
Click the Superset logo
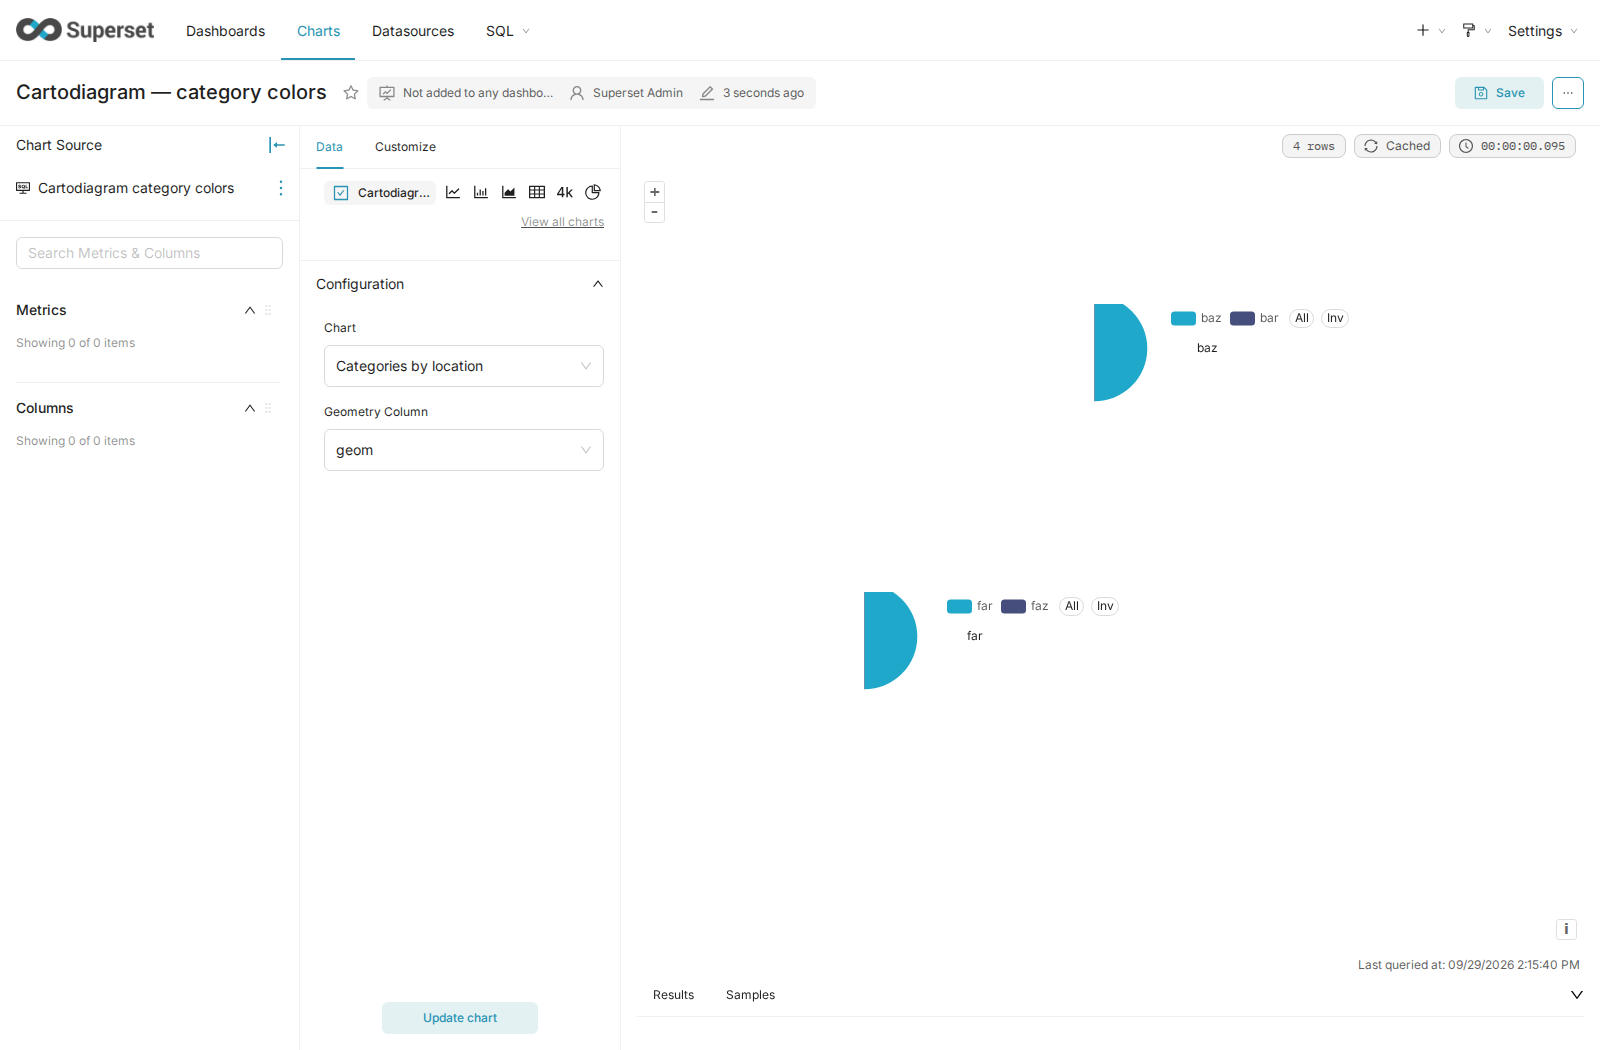[85, 30]
